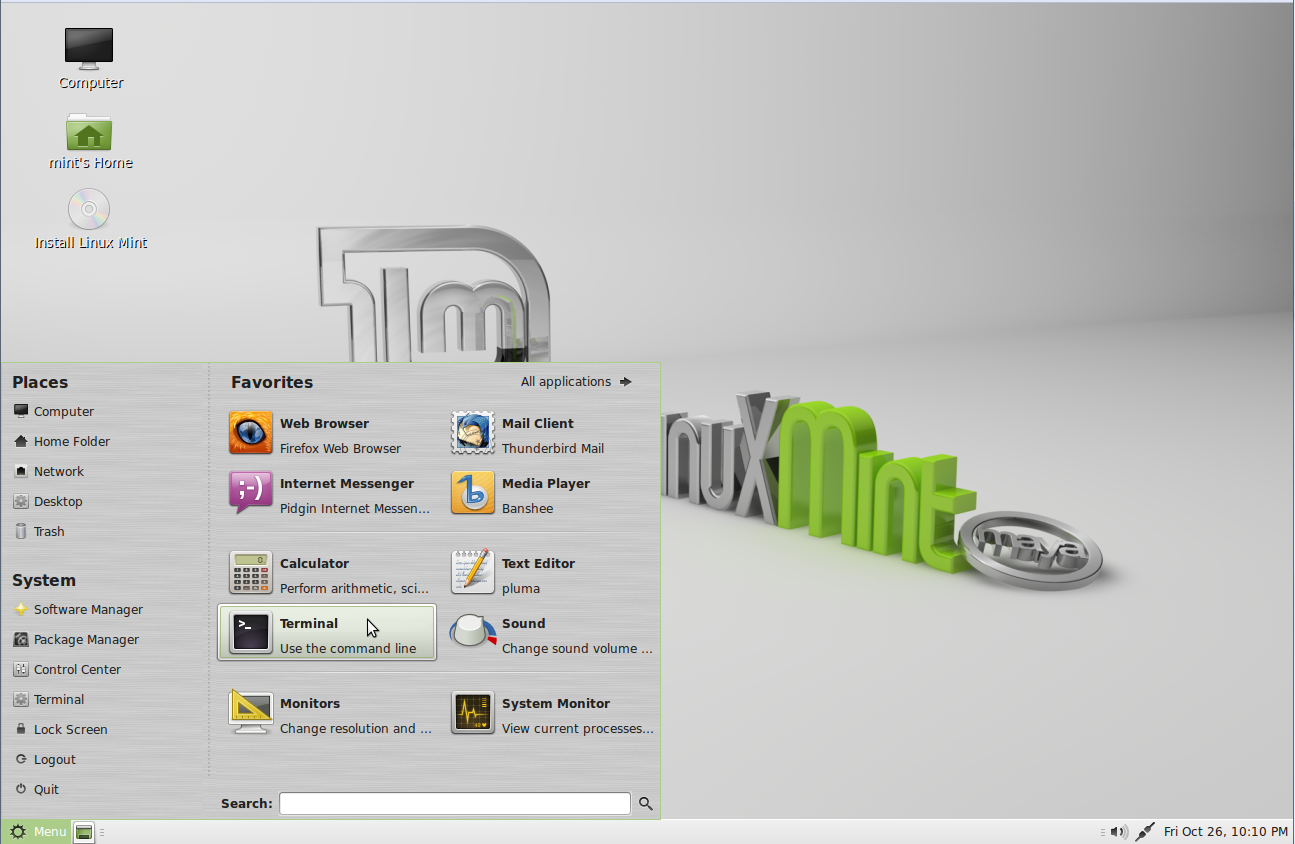Image resolution: width=1295 pixels, height=844 pixels.
Task: Open Control Center under System
Action: [x=67, y=669]
